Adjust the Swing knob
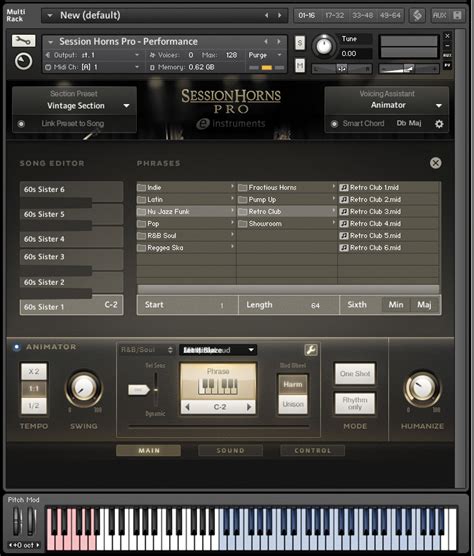The width and height of the screenshot is (474, 556). point(84,388)
